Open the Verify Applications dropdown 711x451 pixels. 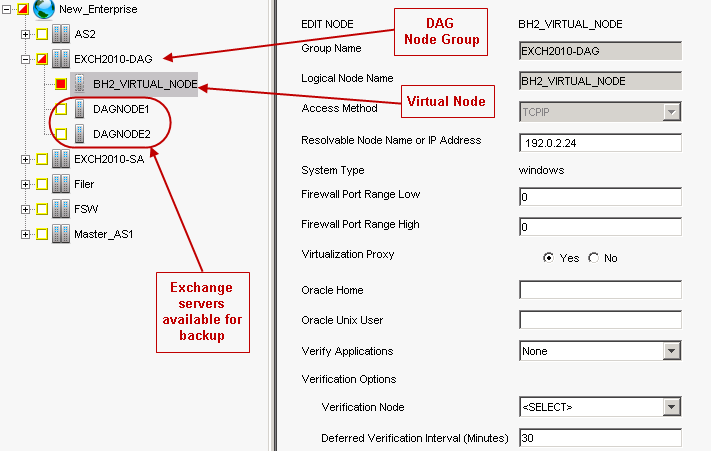[672, 351]
